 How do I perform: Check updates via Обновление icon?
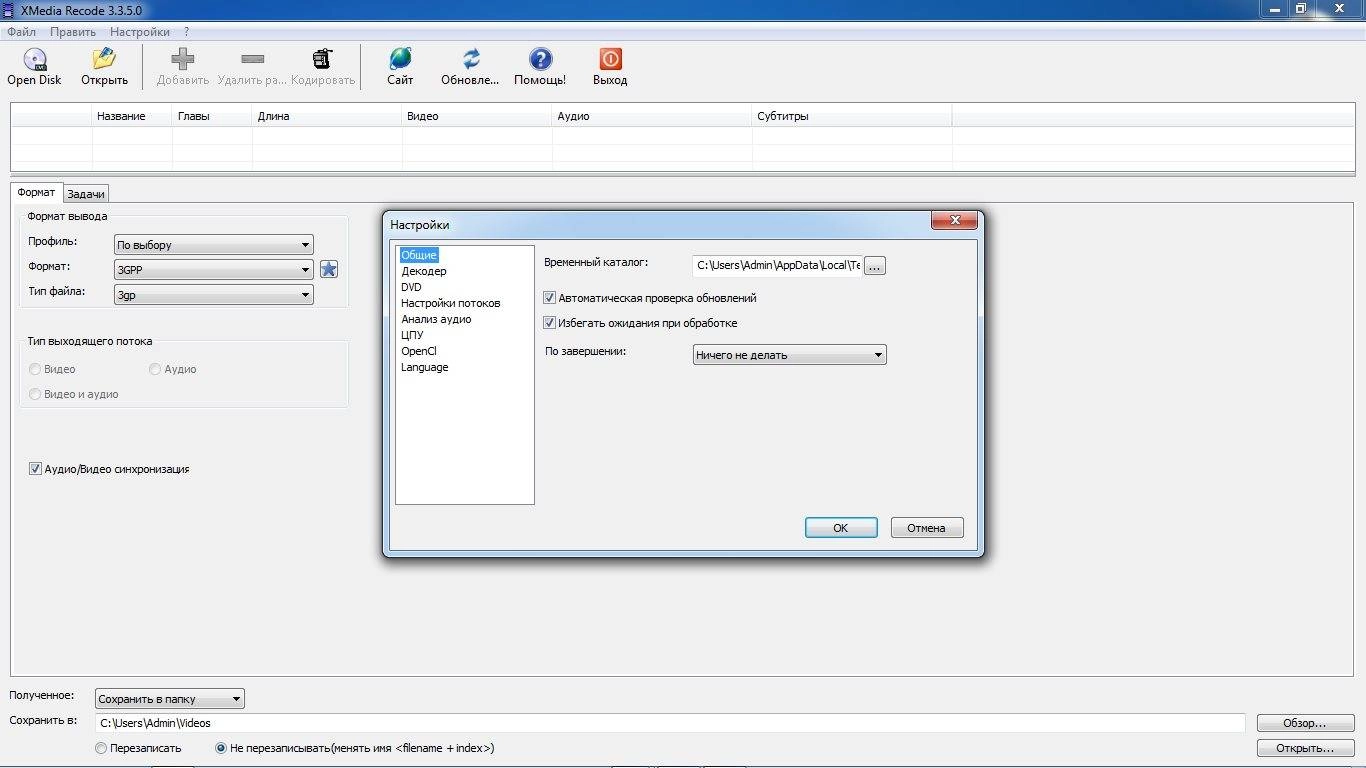pos(470,59)
